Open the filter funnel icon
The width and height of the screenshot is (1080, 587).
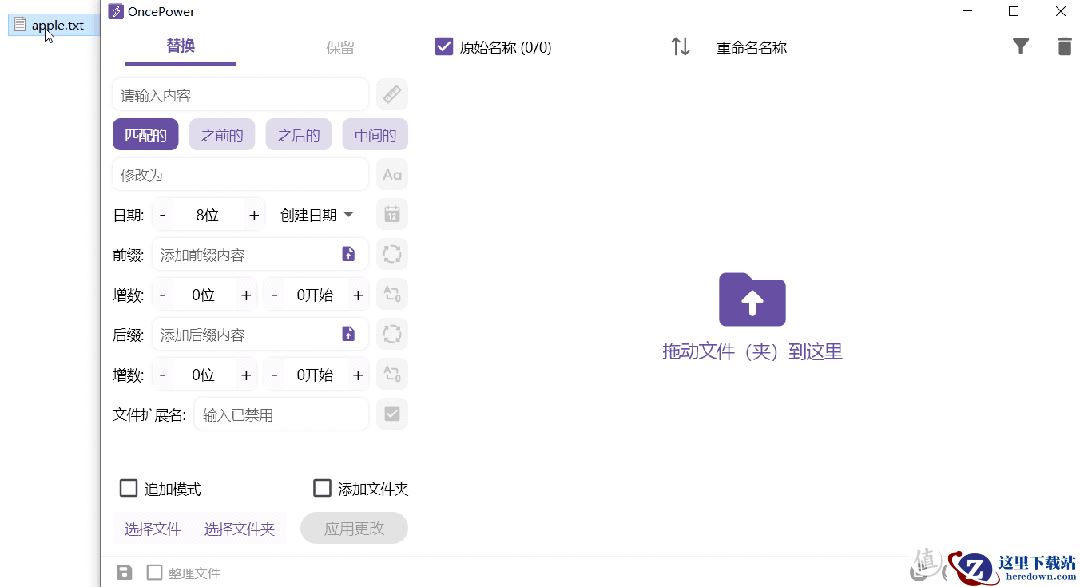1021,47
